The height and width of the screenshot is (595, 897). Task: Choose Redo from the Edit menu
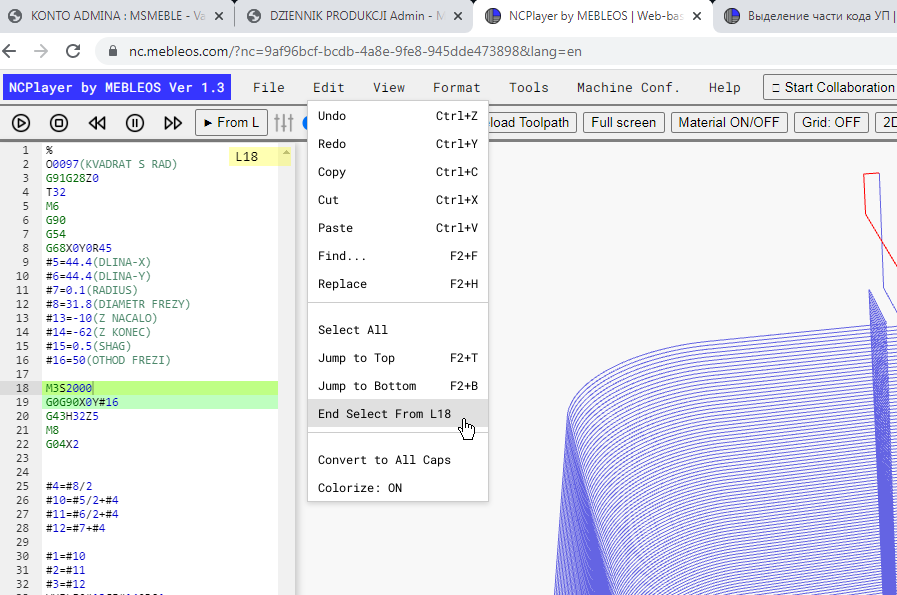398,144
